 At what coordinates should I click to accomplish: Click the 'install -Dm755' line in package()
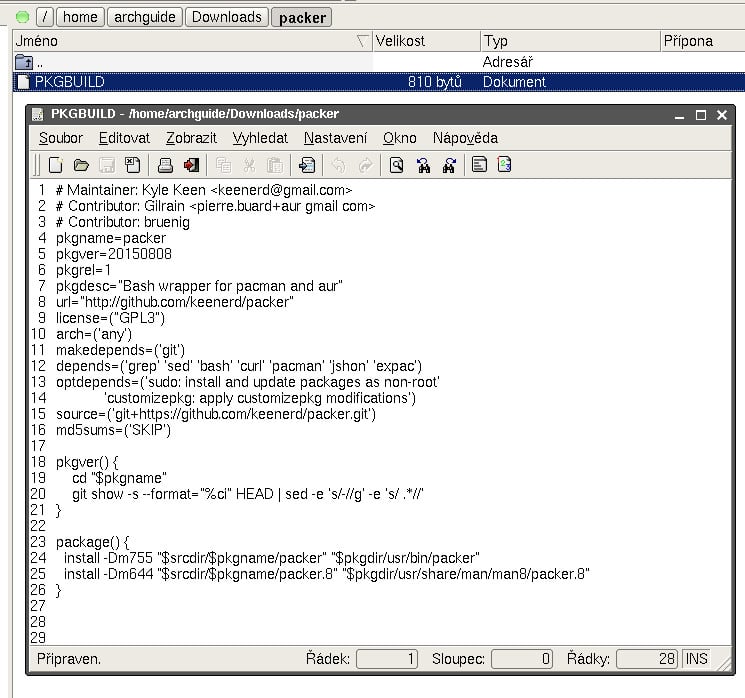272,558
